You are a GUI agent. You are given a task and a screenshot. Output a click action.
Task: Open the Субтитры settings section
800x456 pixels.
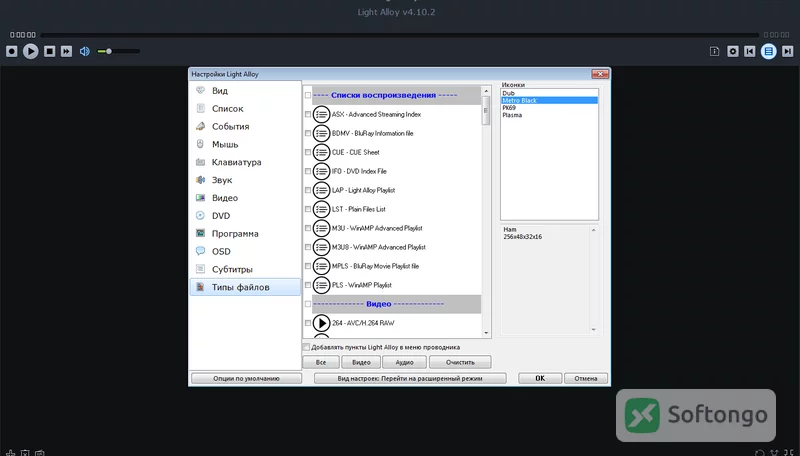[245, 269]
